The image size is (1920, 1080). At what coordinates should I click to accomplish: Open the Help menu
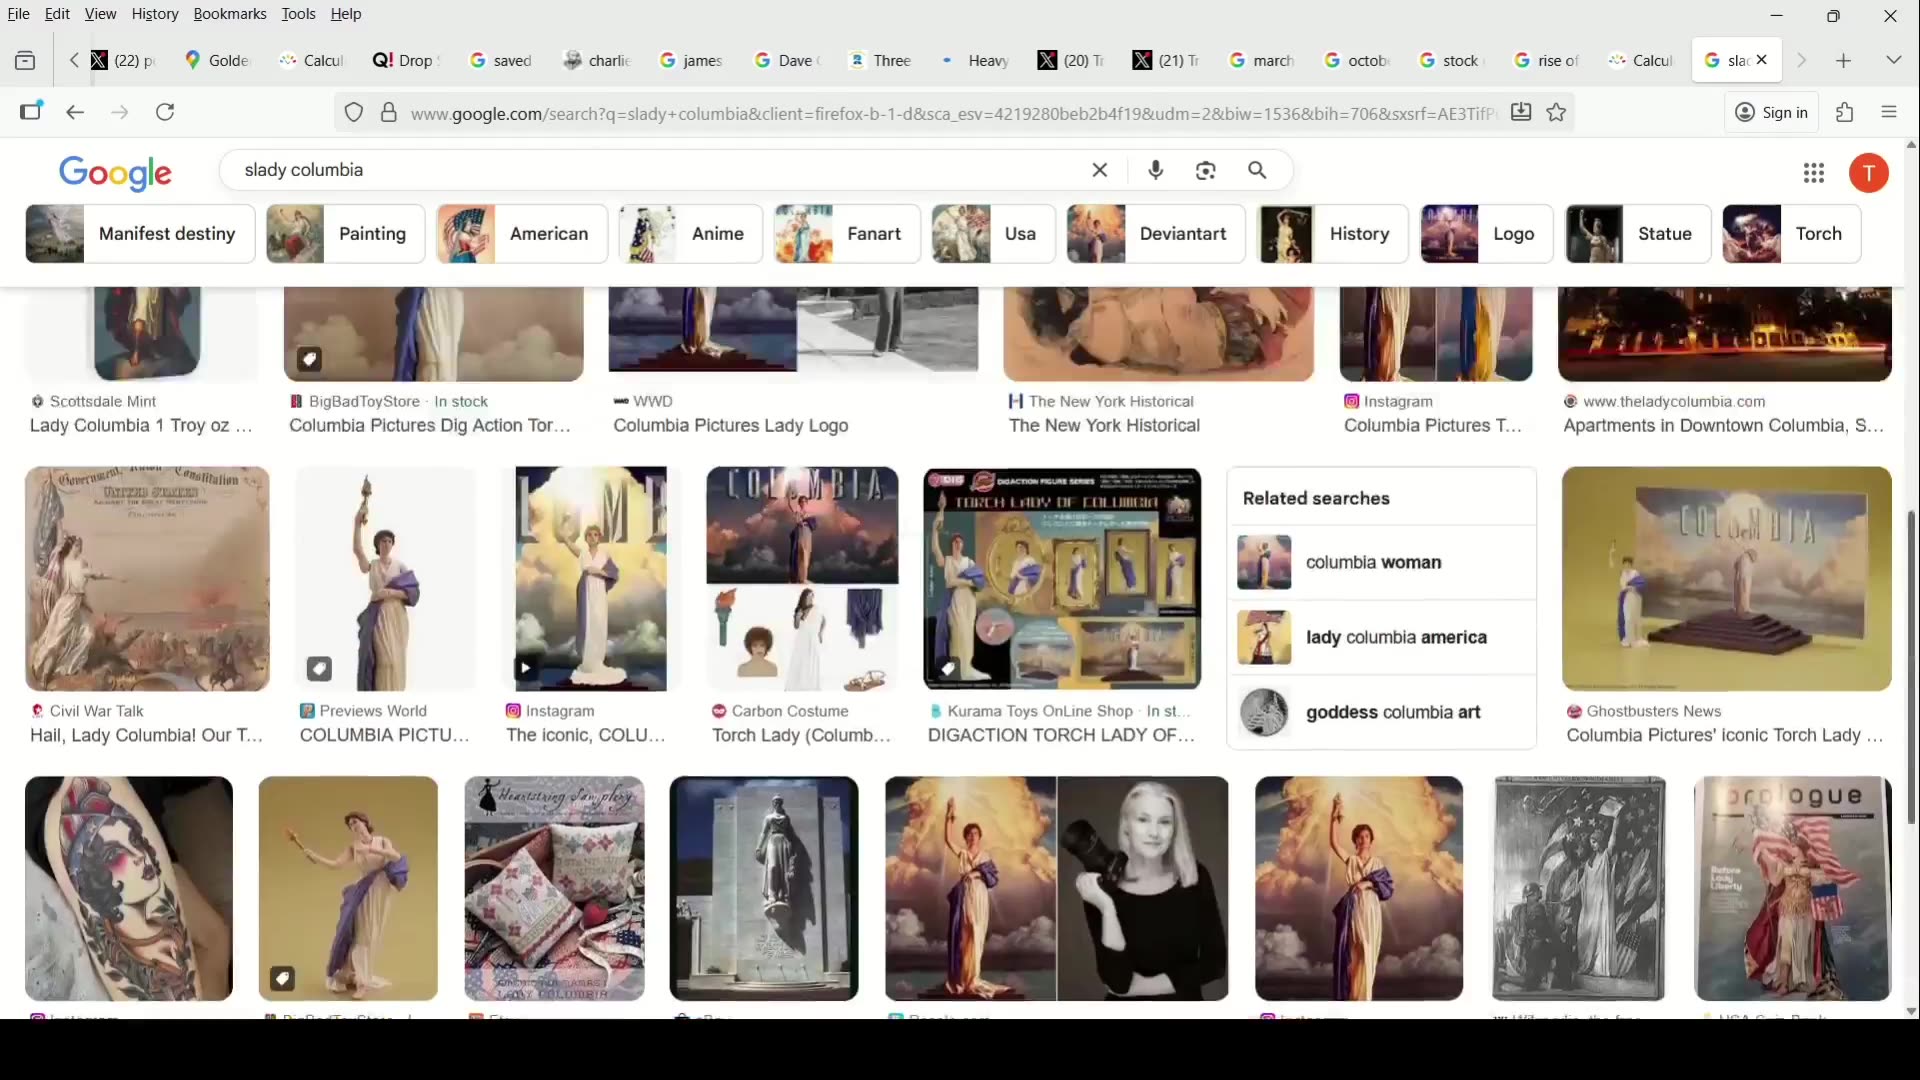click(x=346, y=14)
